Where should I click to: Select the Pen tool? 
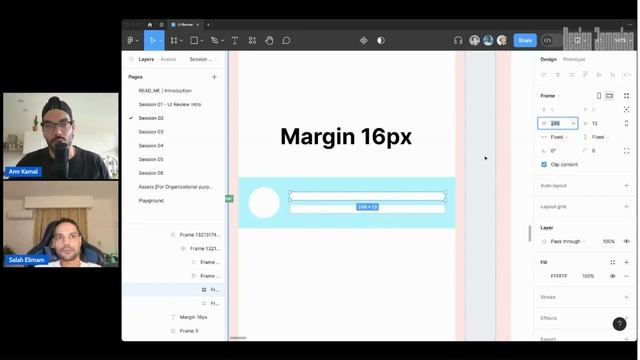215,40
